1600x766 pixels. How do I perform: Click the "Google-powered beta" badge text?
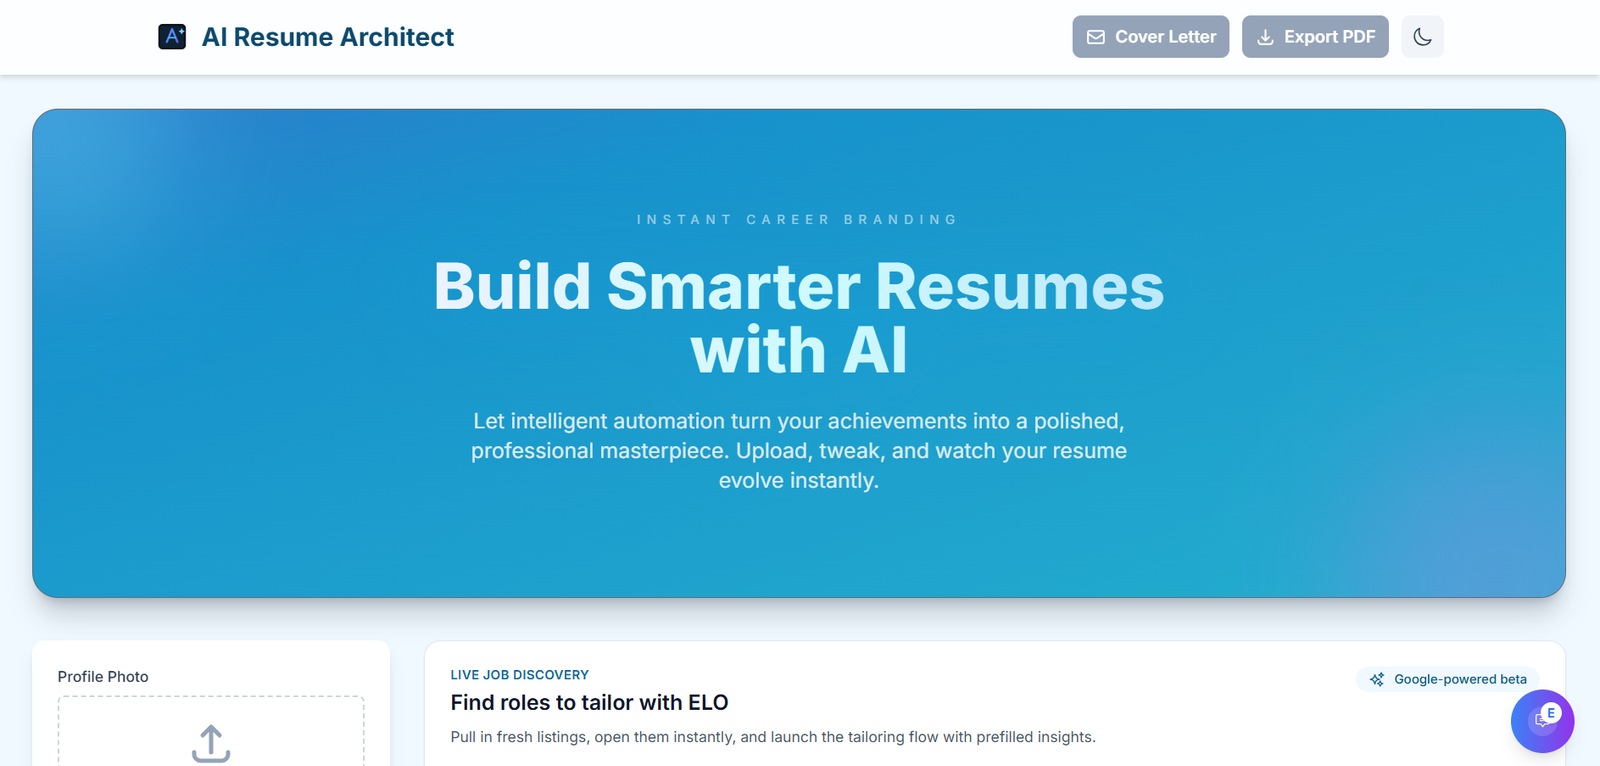click(x=1460, y=679)
